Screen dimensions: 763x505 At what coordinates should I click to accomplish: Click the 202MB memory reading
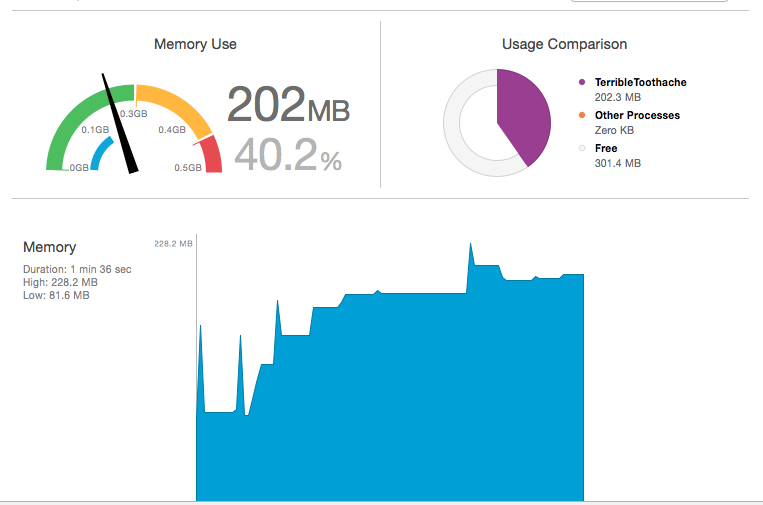coord(288,104)
